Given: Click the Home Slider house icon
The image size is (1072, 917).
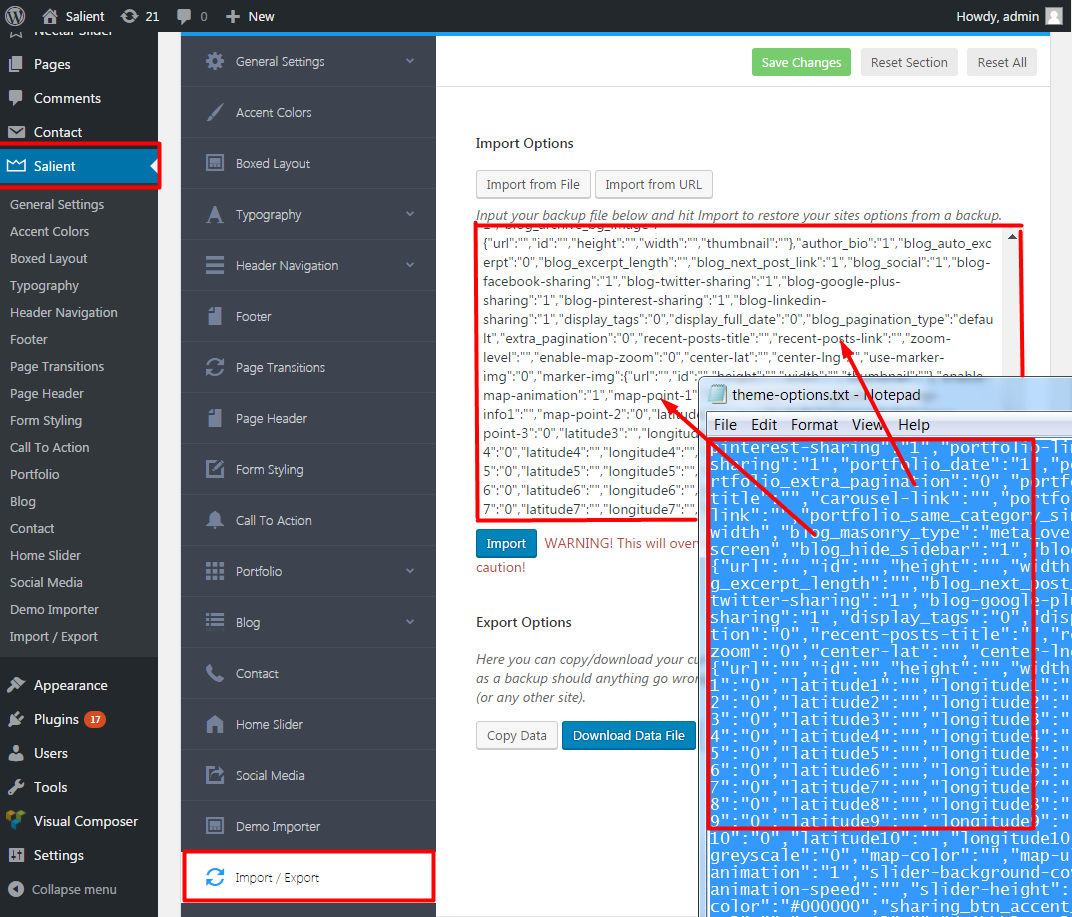Looking at the screenshot, I should (215, 724).
